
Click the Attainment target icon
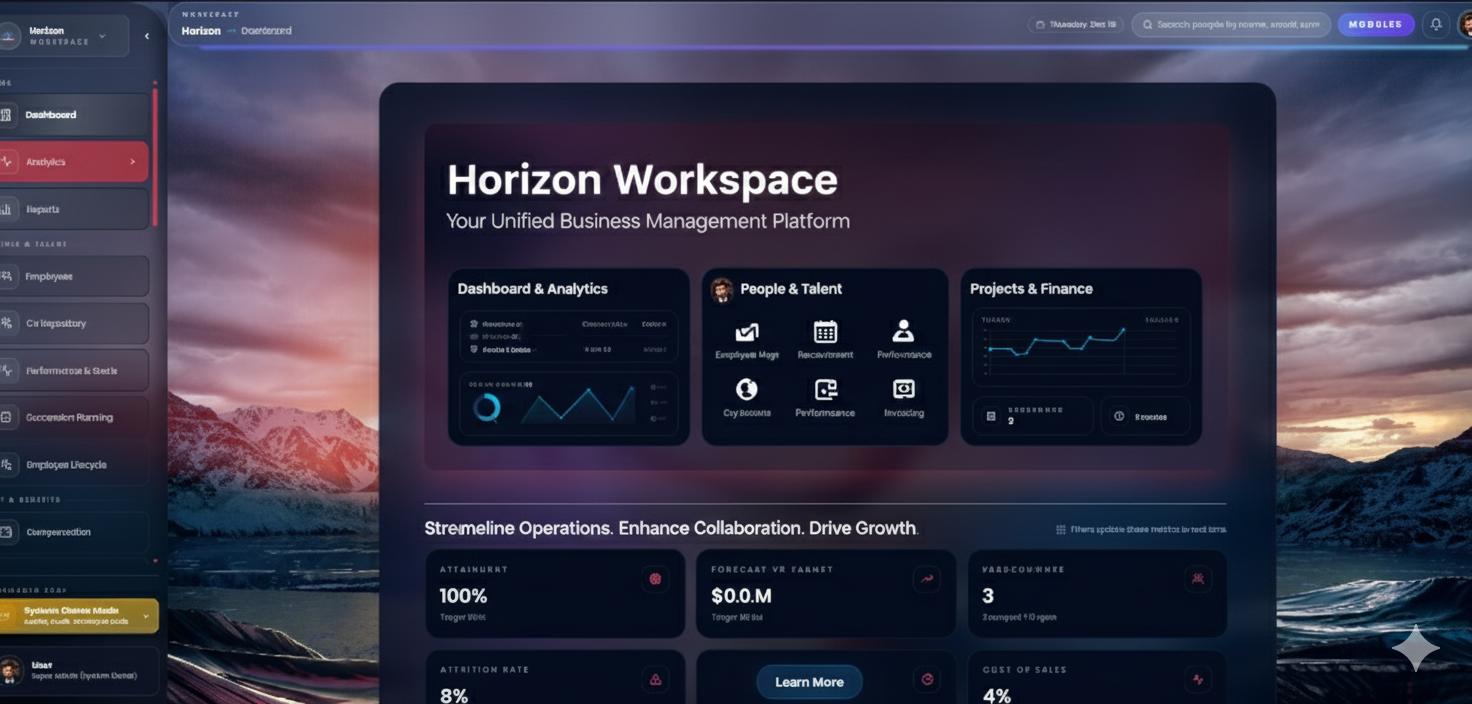655,578
